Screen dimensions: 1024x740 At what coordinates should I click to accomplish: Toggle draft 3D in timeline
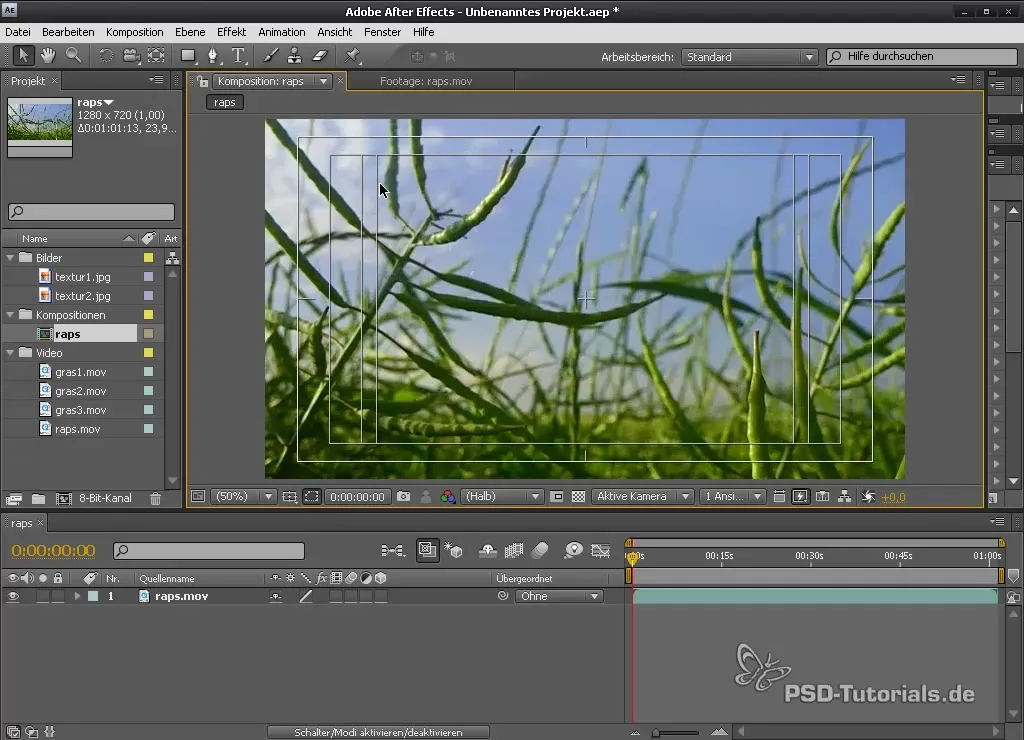click(x=453, y=551)
